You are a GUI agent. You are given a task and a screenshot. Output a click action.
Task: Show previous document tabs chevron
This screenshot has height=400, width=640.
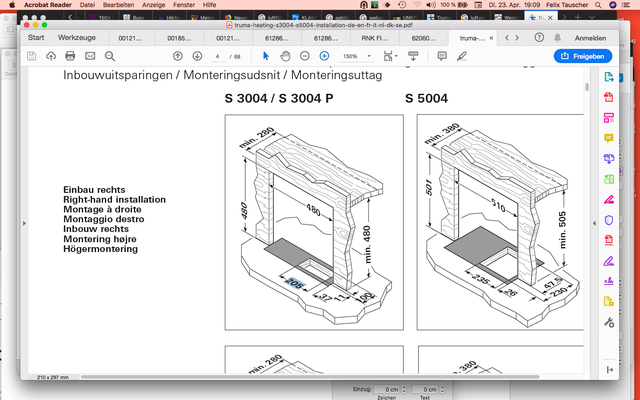507,38
